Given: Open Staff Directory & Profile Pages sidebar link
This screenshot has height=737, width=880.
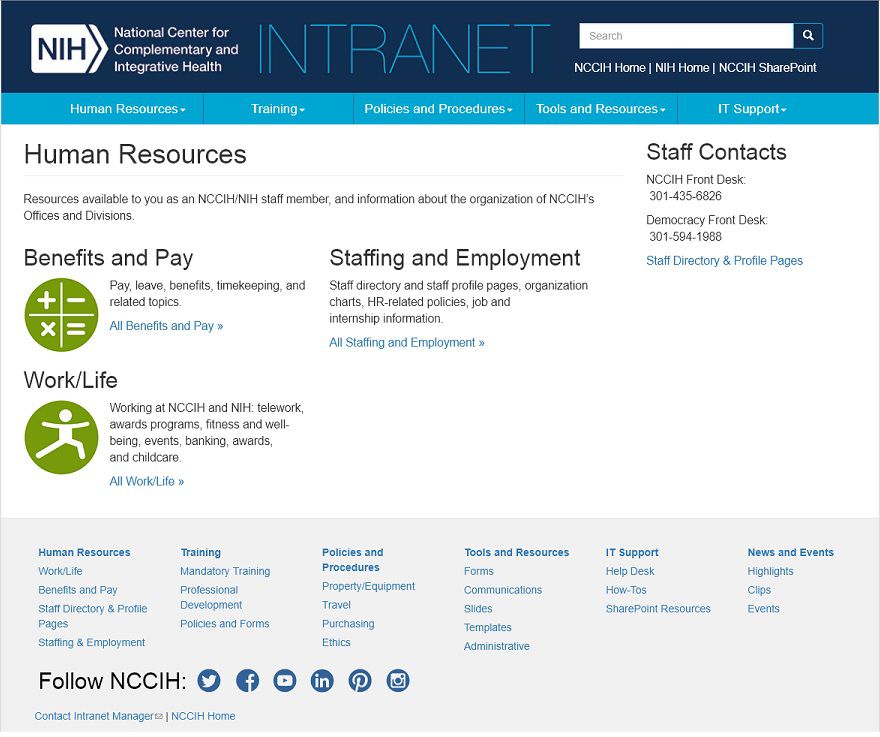Looking at the screenshot, I should point(724,260).
